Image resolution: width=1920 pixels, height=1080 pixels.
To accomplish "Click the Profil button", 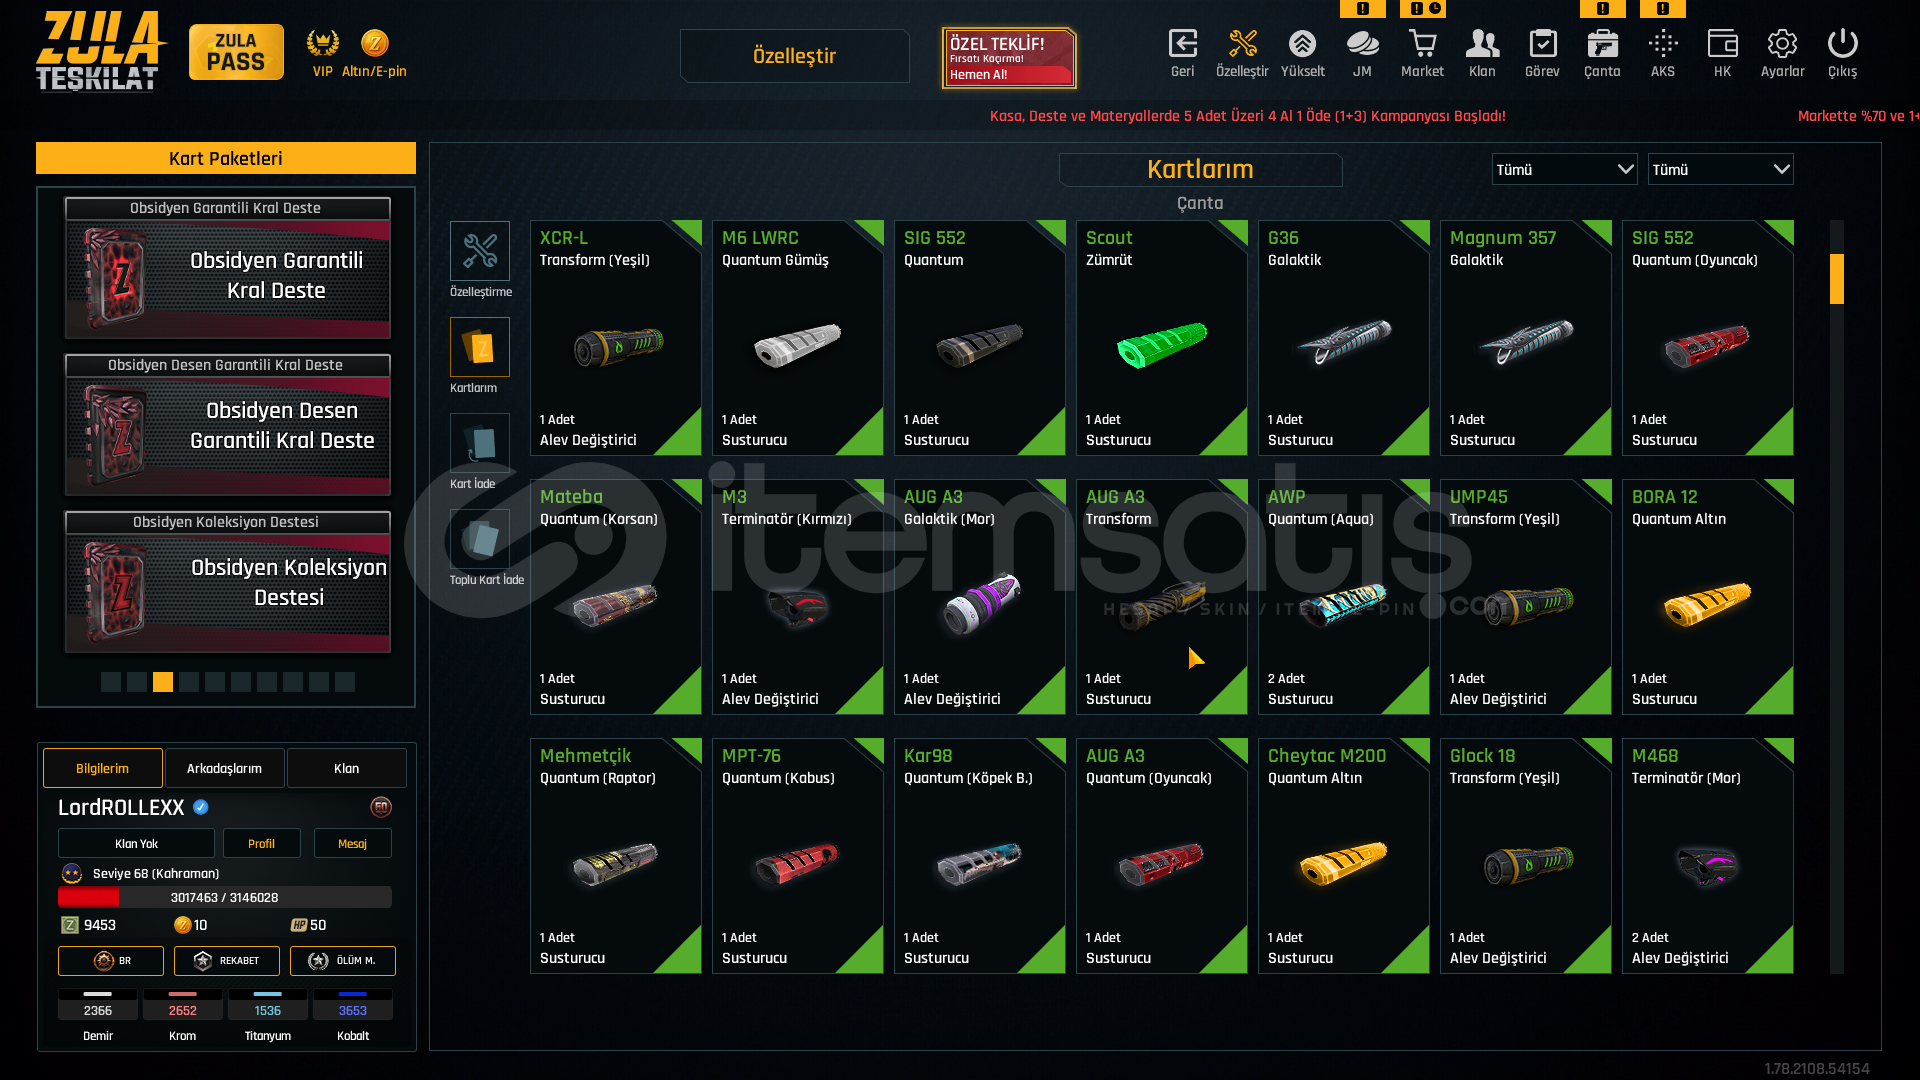I will coord(261,843).
